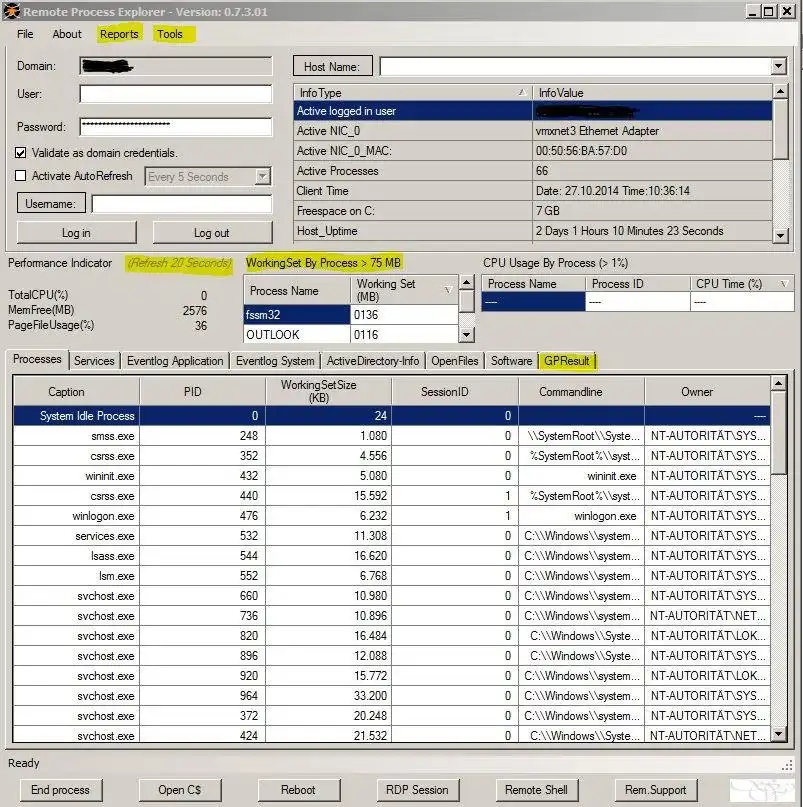Select the Active logged in user row

(533, 111)
